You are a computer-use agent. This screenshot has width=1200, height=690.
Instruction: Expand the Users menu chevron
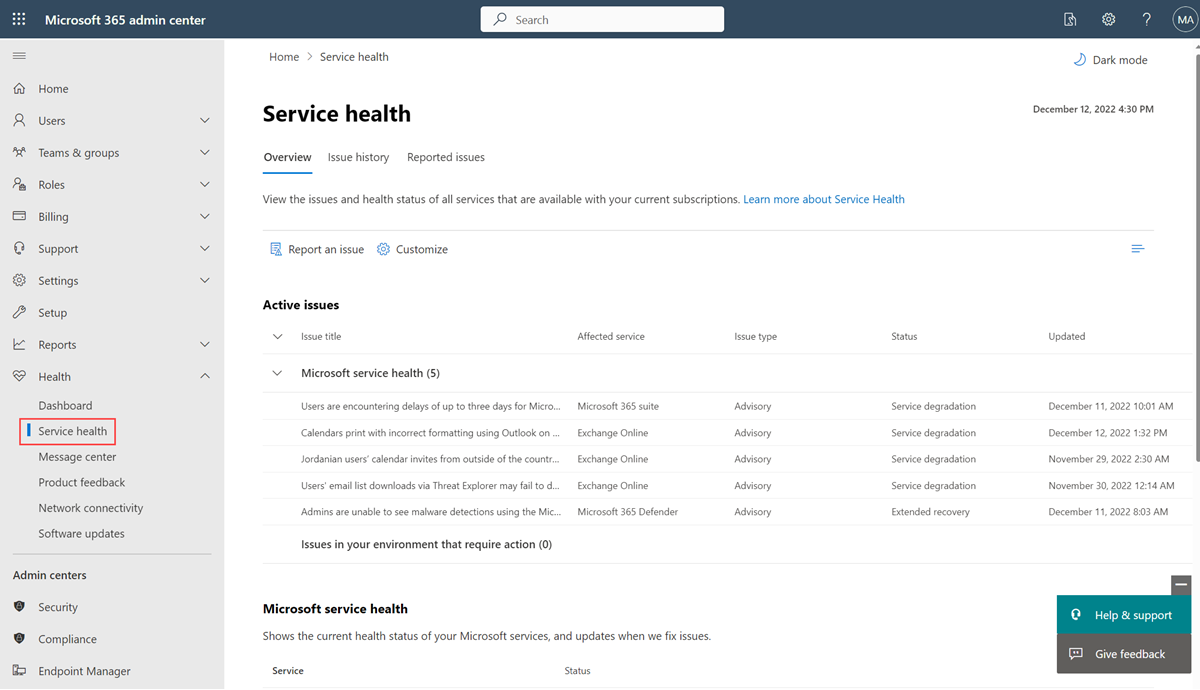(205, 121)
